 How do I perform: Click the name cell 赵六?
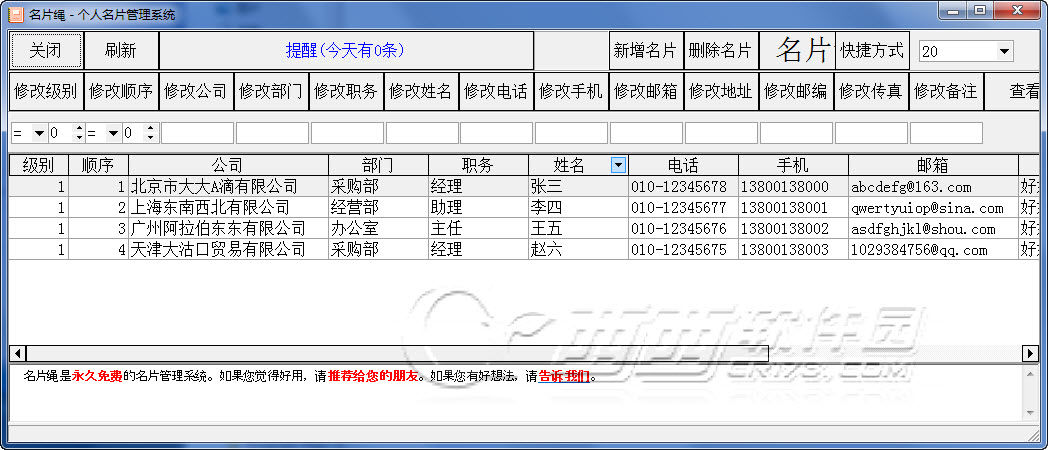(x=578, y=250)
